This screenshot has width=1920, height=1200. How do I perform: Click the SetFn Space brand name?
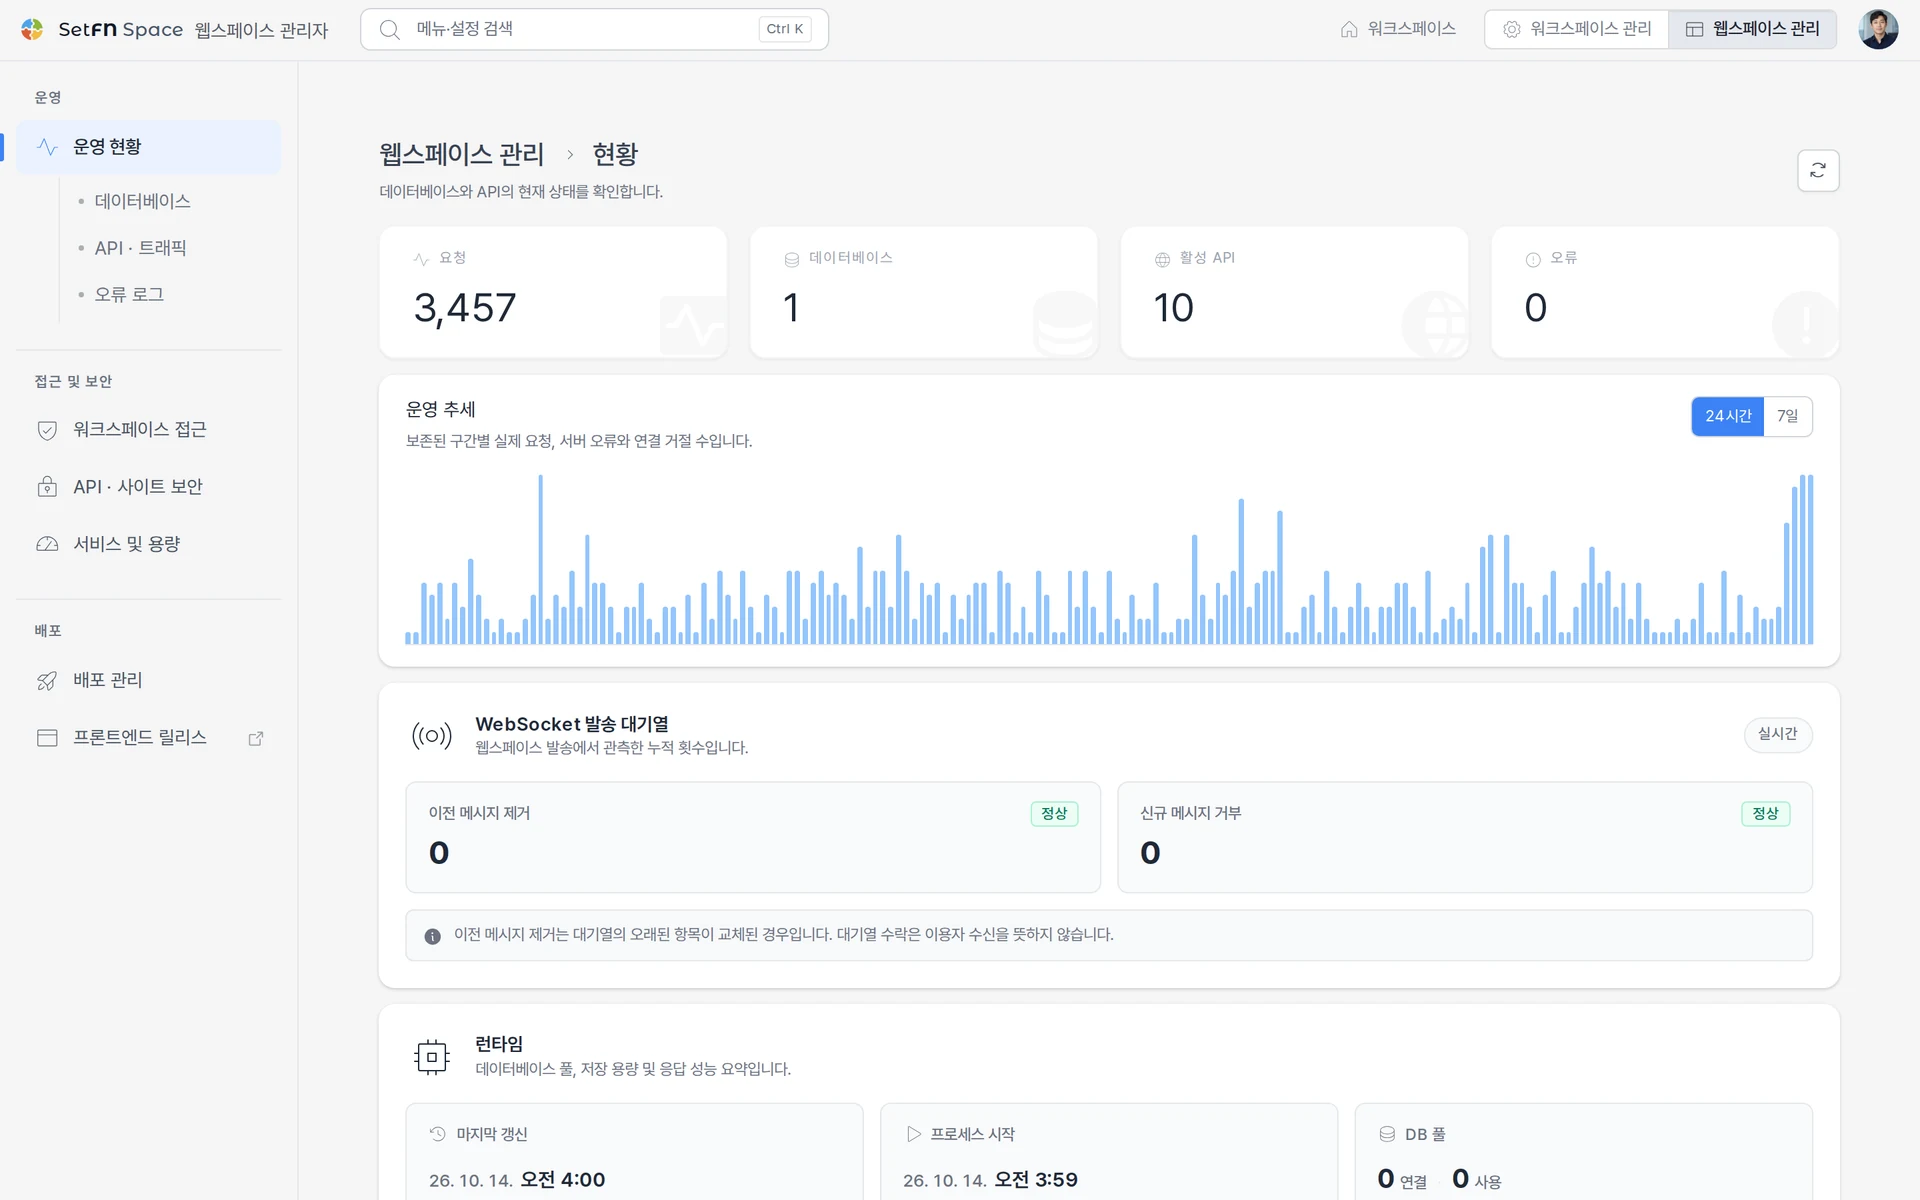click(x=121, y=30)
